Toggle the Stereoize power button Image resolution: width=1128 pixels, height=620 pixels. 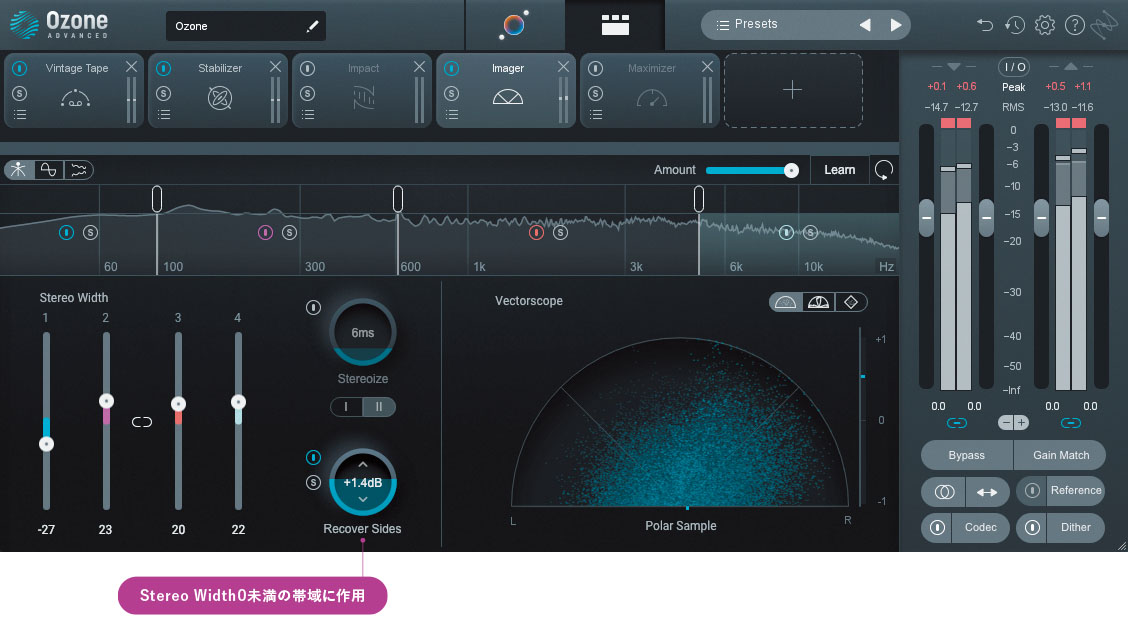[313, 308]
